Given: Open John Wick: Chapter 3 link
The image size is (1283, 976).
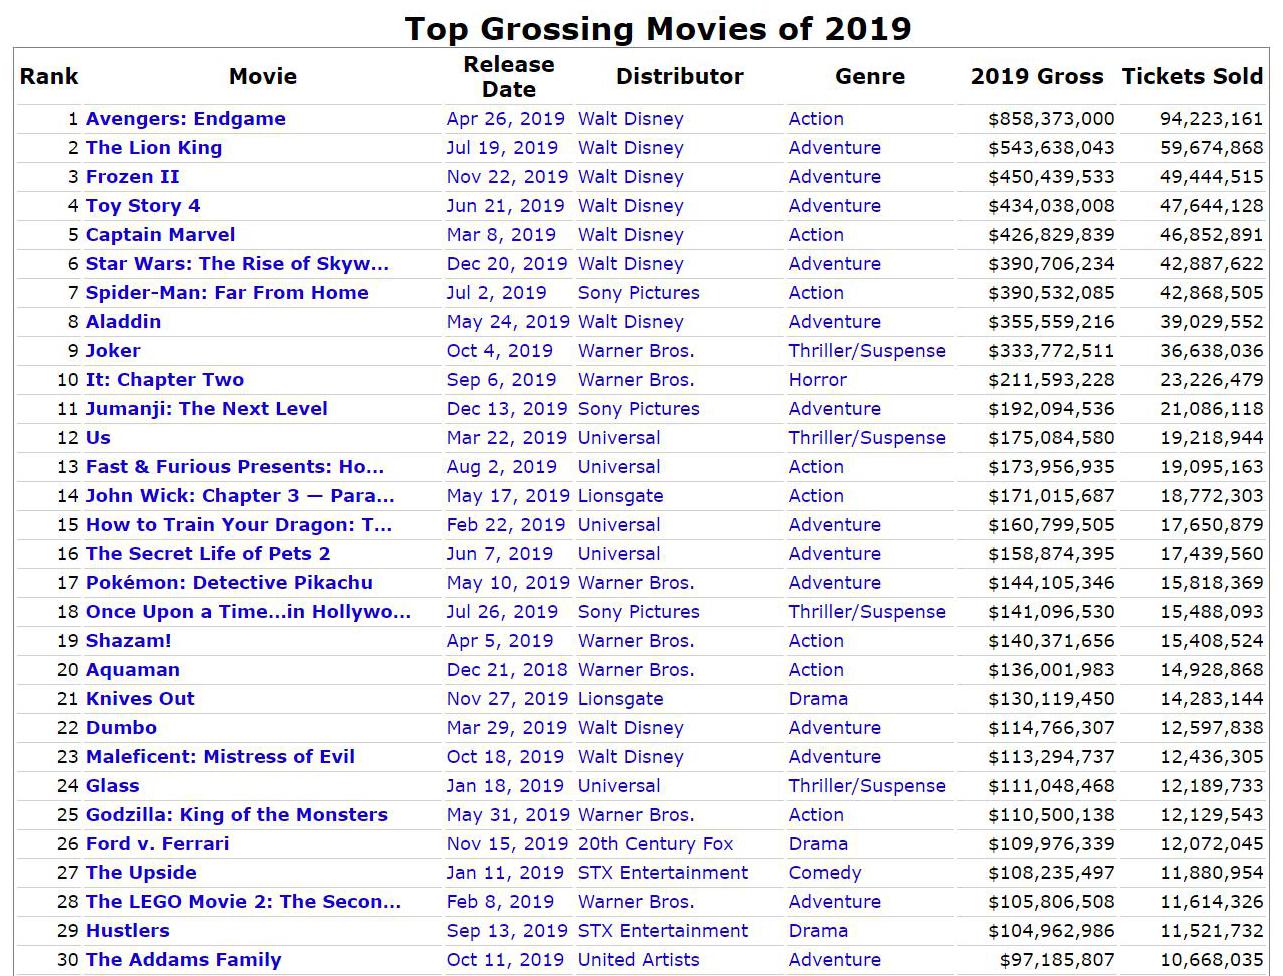Looking at the screenshot, I should (x=240, y=495).
